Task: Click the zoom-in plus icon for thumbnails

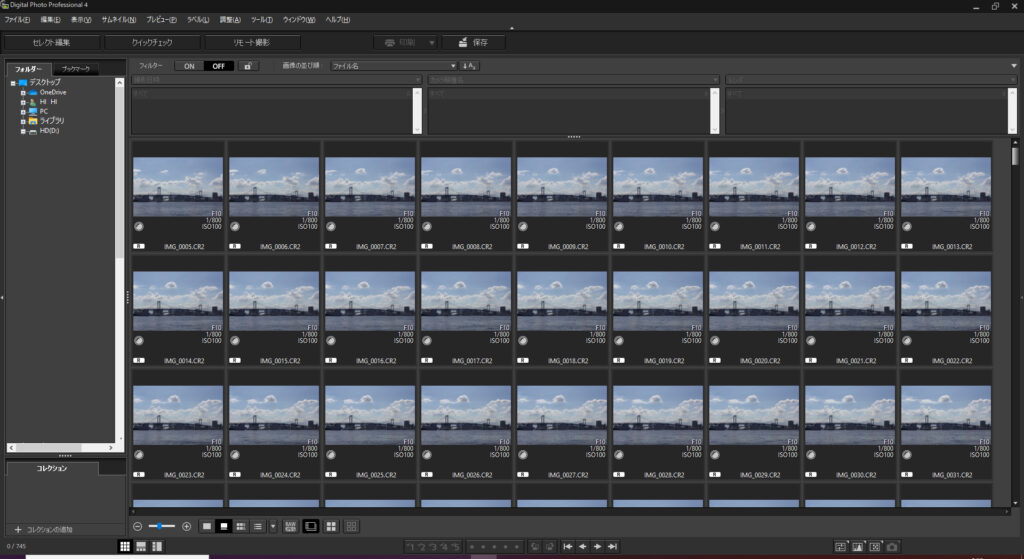Action: (x=186, y=526)
